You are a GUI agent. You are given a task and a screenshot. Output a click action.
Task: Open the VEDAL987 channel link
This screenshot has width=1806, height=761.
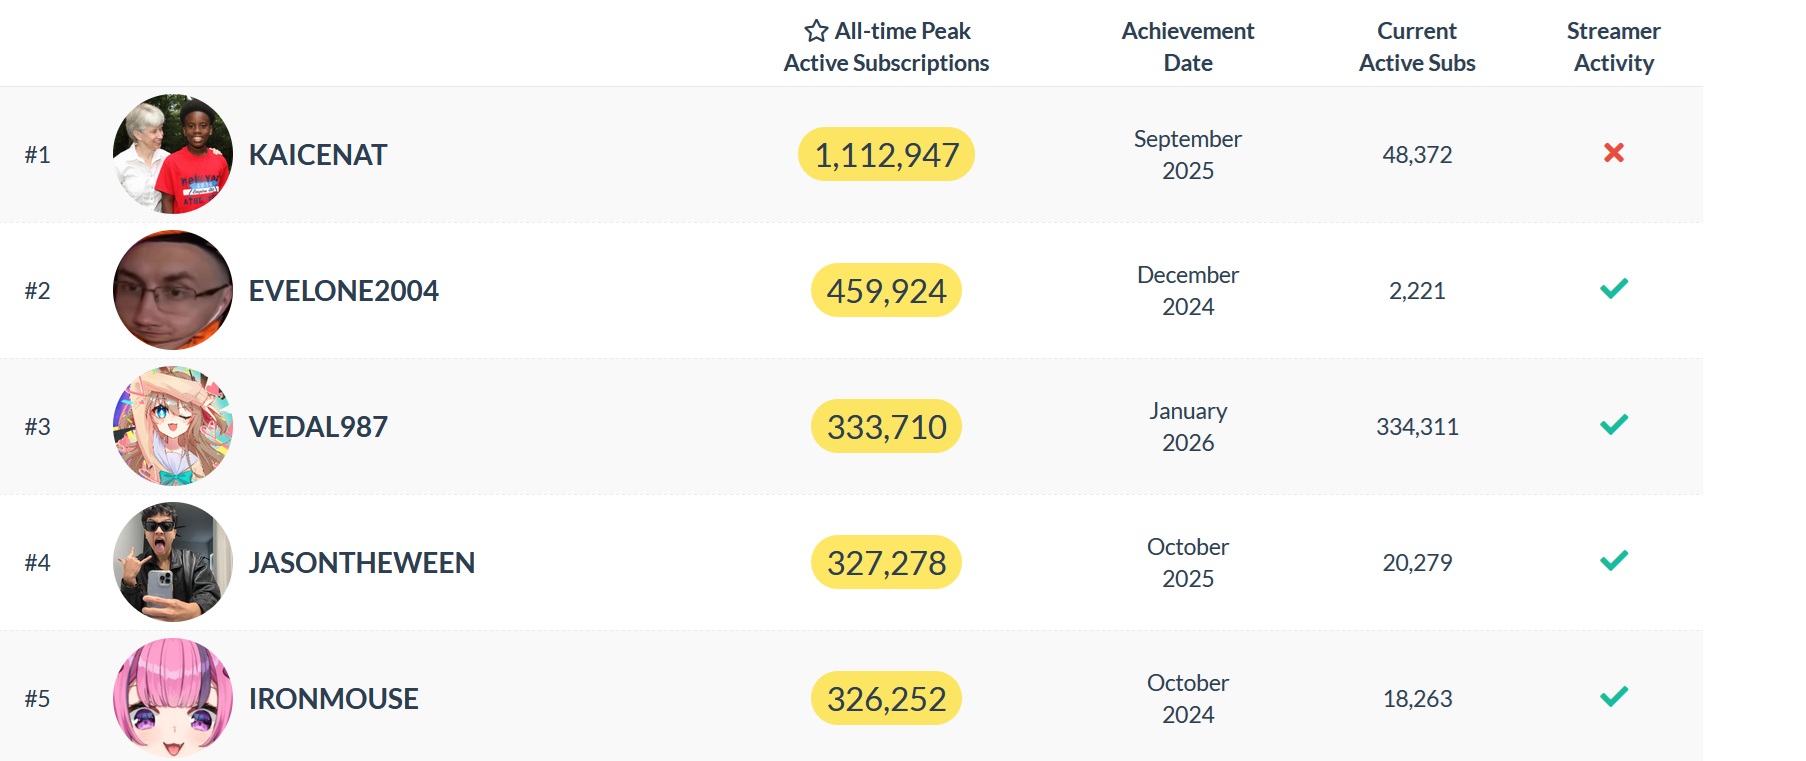click(318, 427)
